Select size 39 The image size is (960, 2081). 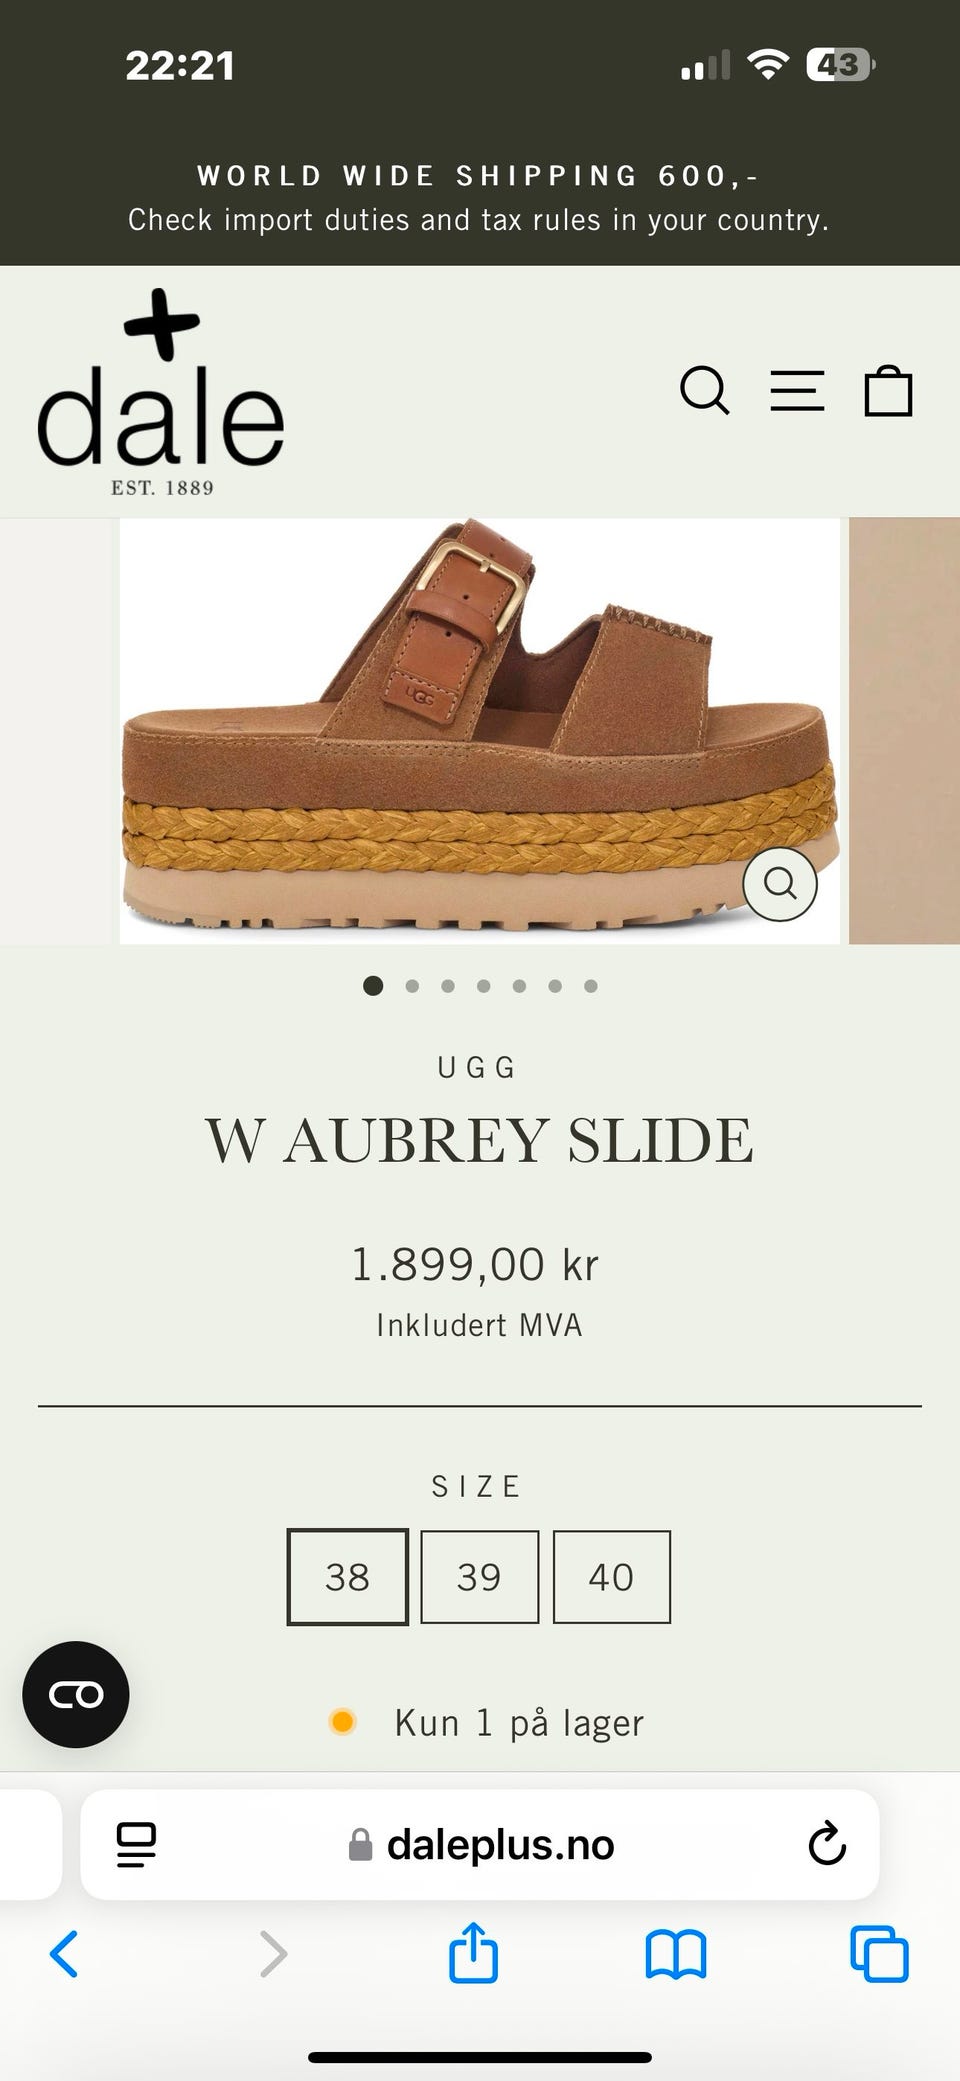[479, 1577]
